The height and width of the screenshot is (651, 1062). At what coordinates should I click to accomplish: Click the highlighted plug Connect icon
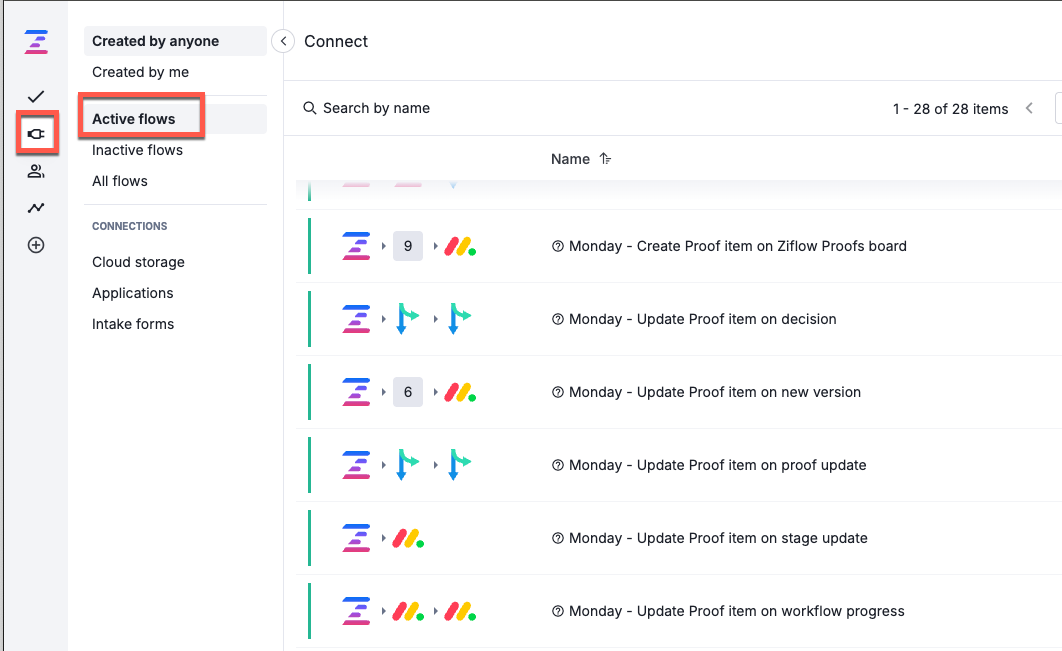pyautogui.click(x=36, y=133)
